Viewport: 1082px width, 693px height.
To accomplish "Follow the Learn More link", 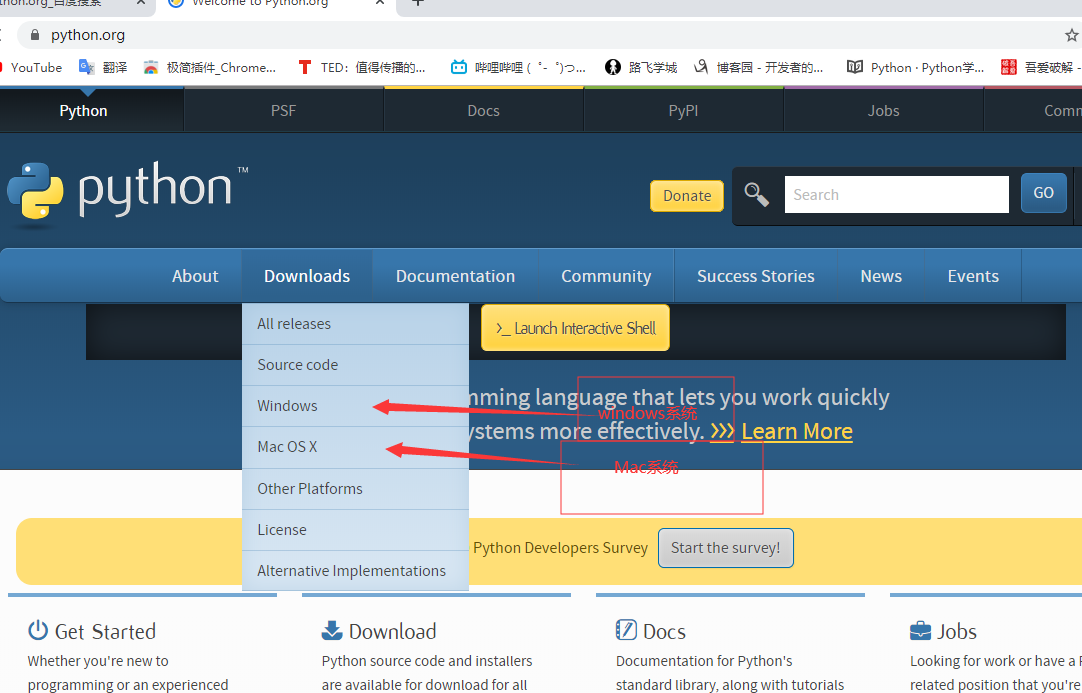I will tap(797, 431).
